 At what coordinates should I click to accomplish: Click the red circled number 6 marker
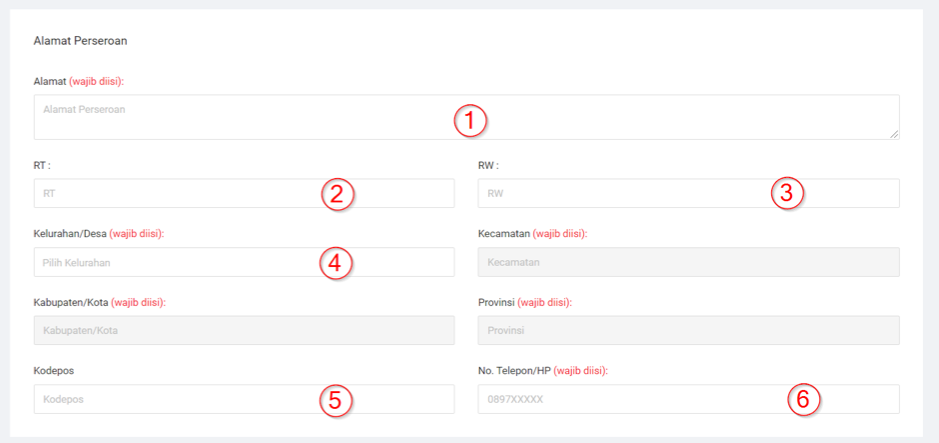pos(802,400)
